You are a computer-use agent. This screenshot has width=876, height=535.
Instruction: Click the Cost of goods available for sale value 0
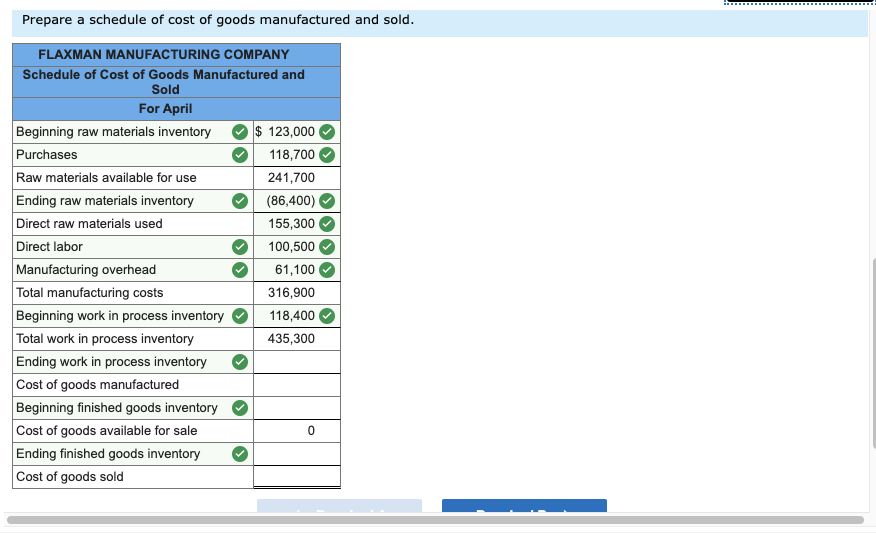(311, 431)
